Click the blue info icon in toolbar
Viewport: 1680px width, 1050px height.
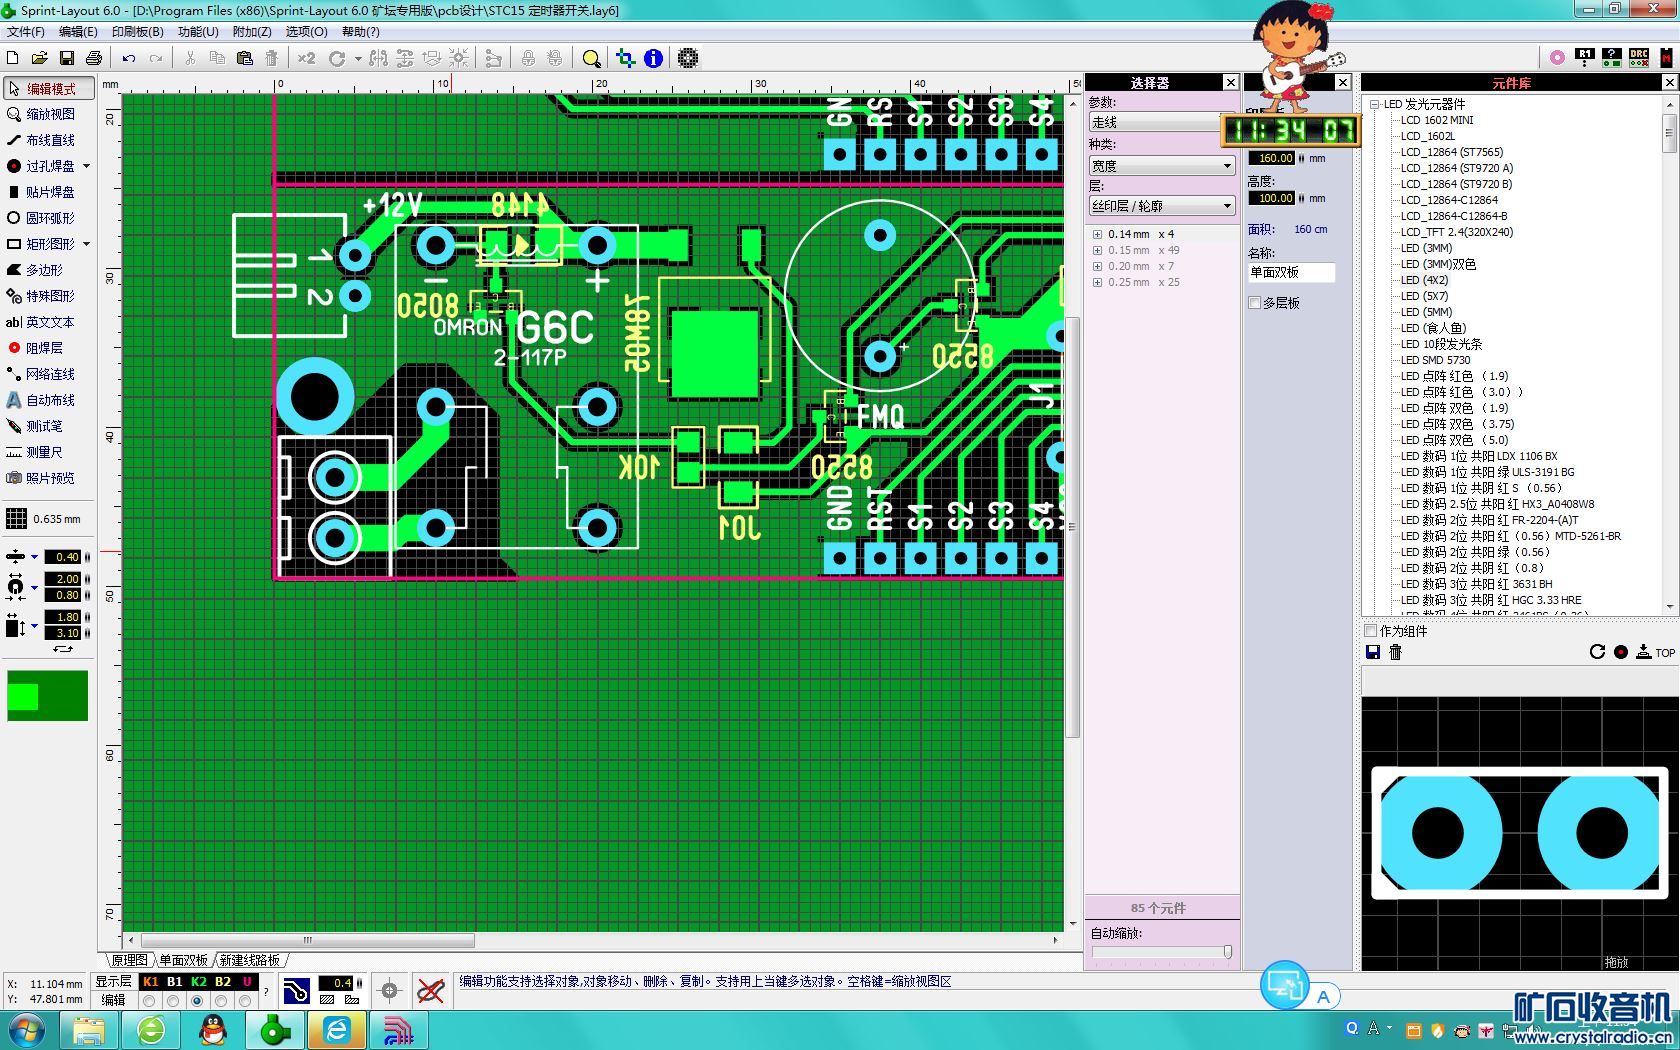click(653, 58)
